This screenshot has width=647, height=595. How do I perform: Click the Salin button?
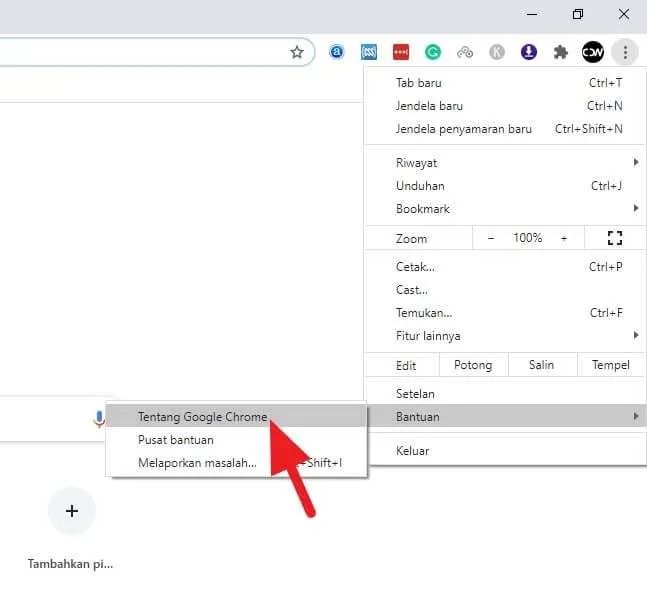tap(542, 365)
